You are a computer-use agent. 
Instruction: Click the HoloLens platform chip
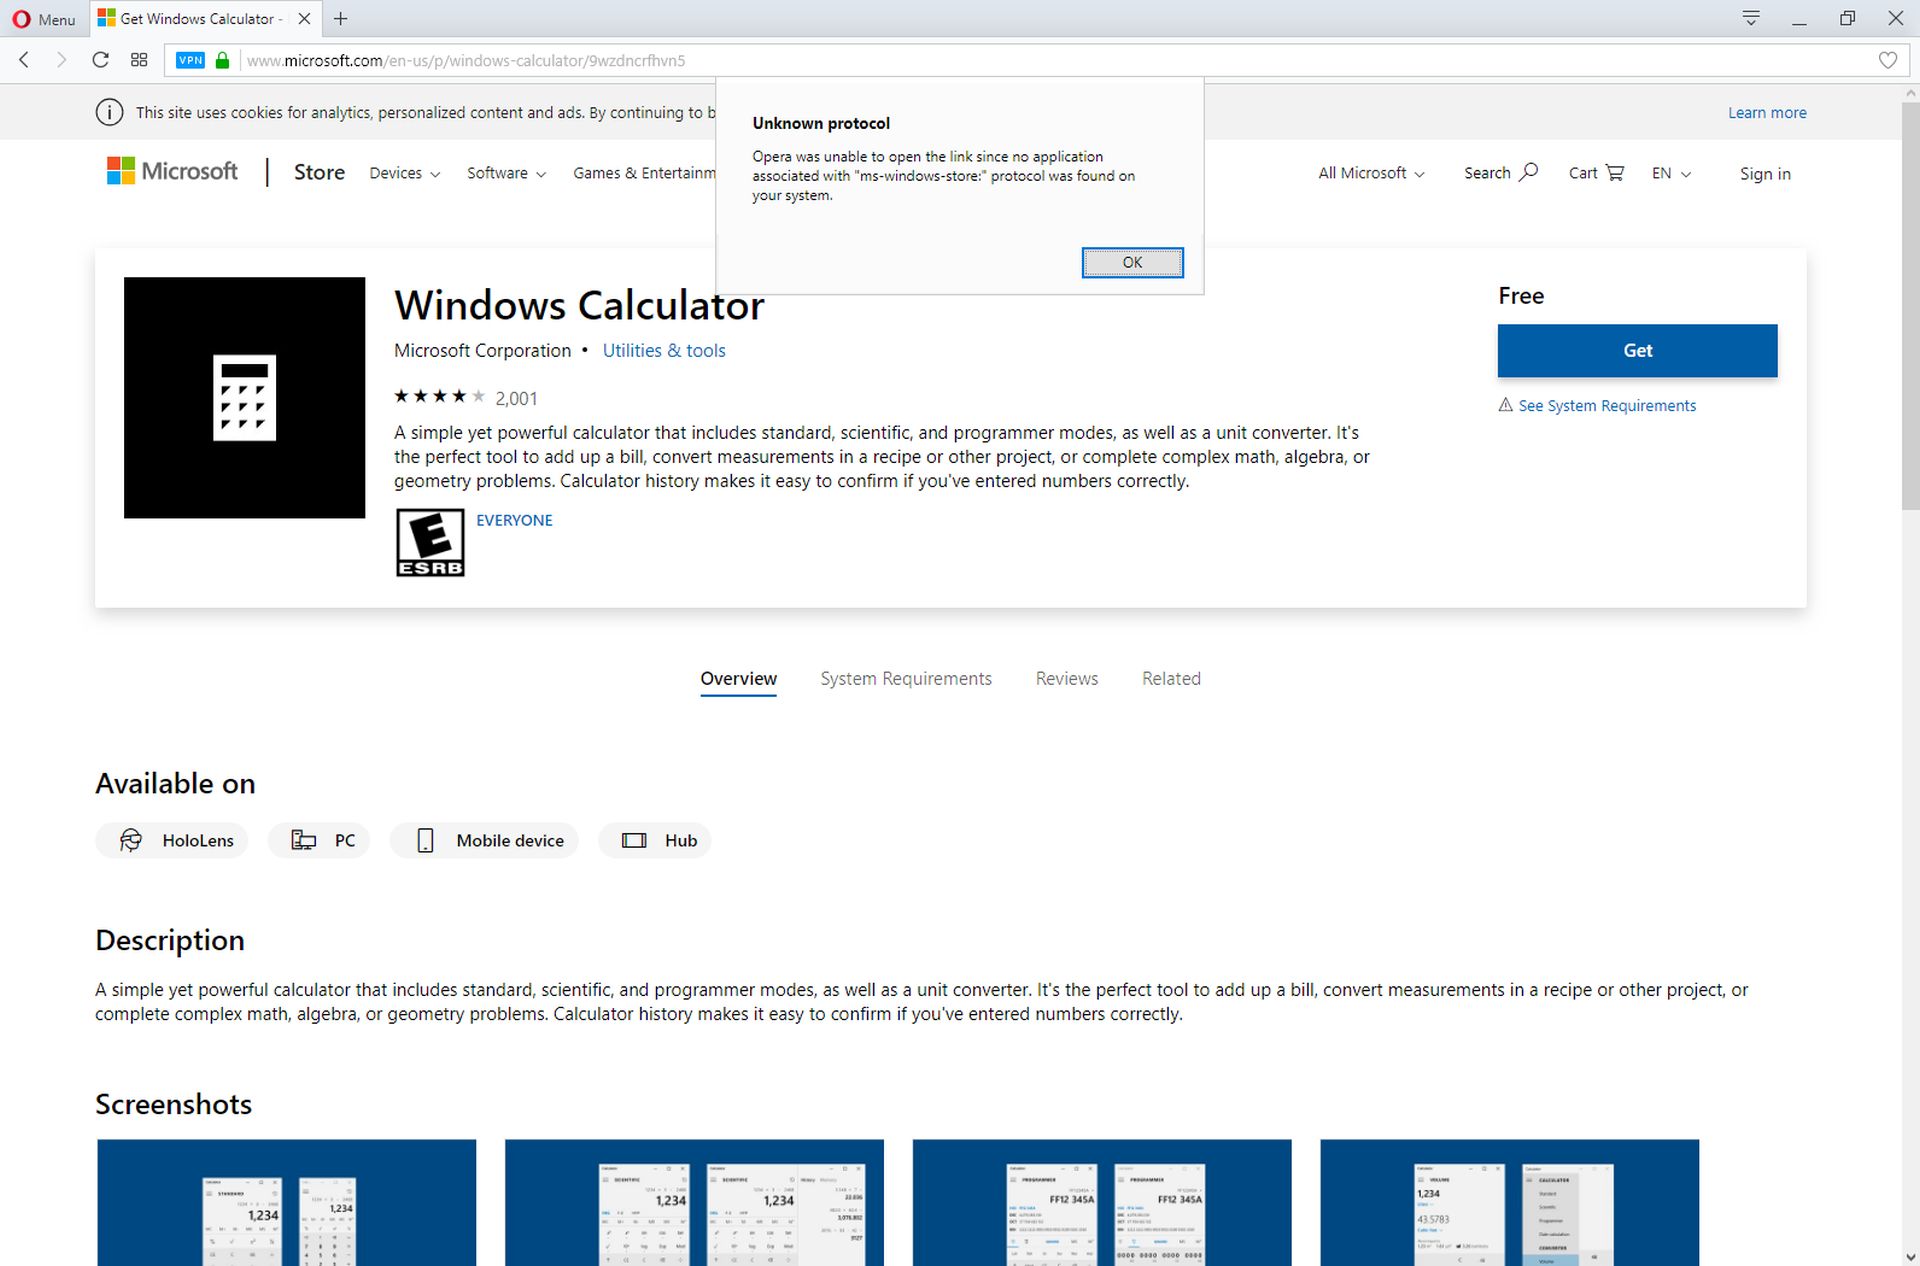(x=172, y=840)
